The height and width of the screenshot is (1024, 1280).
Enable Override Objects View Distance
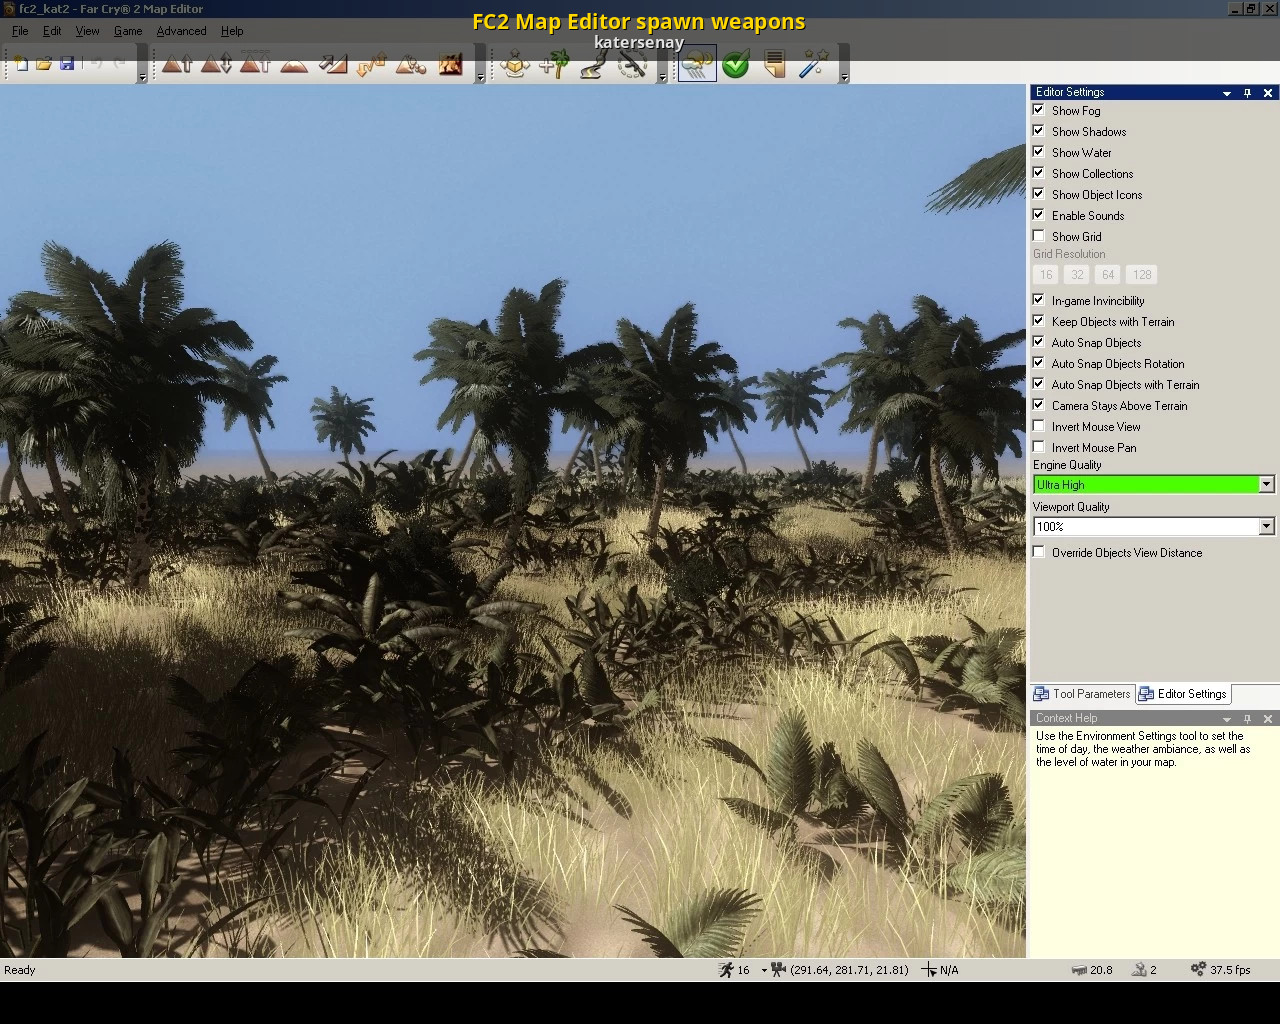click(1039, 552)
